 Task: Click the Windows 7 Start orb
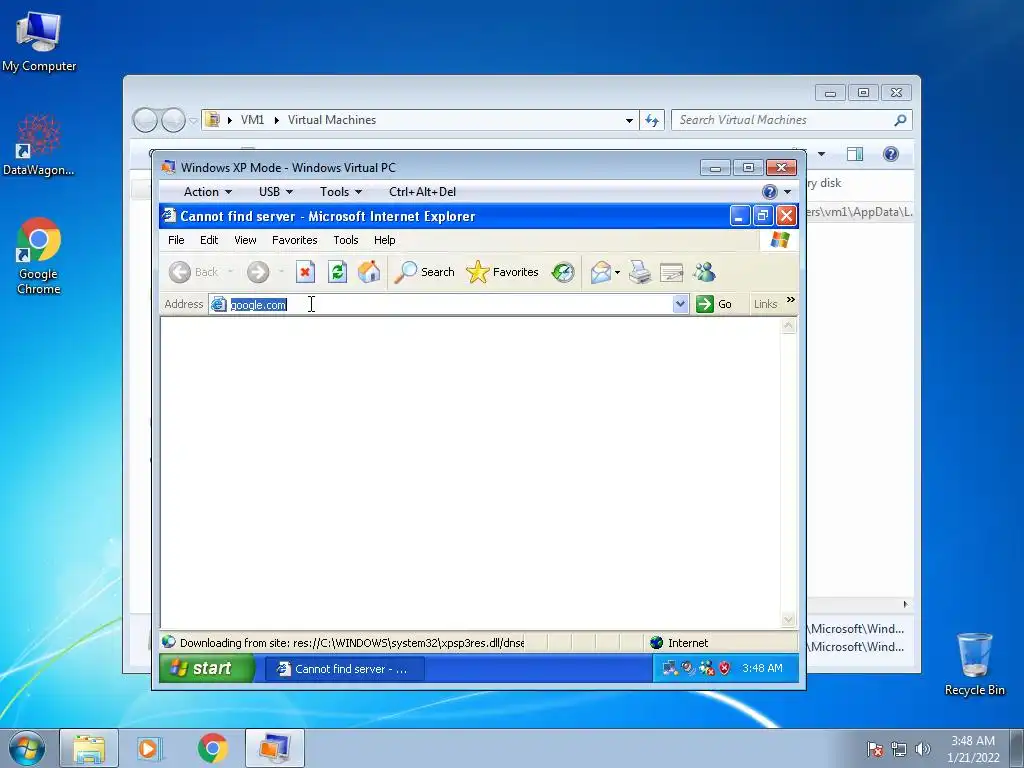click(x=27, y=748)
